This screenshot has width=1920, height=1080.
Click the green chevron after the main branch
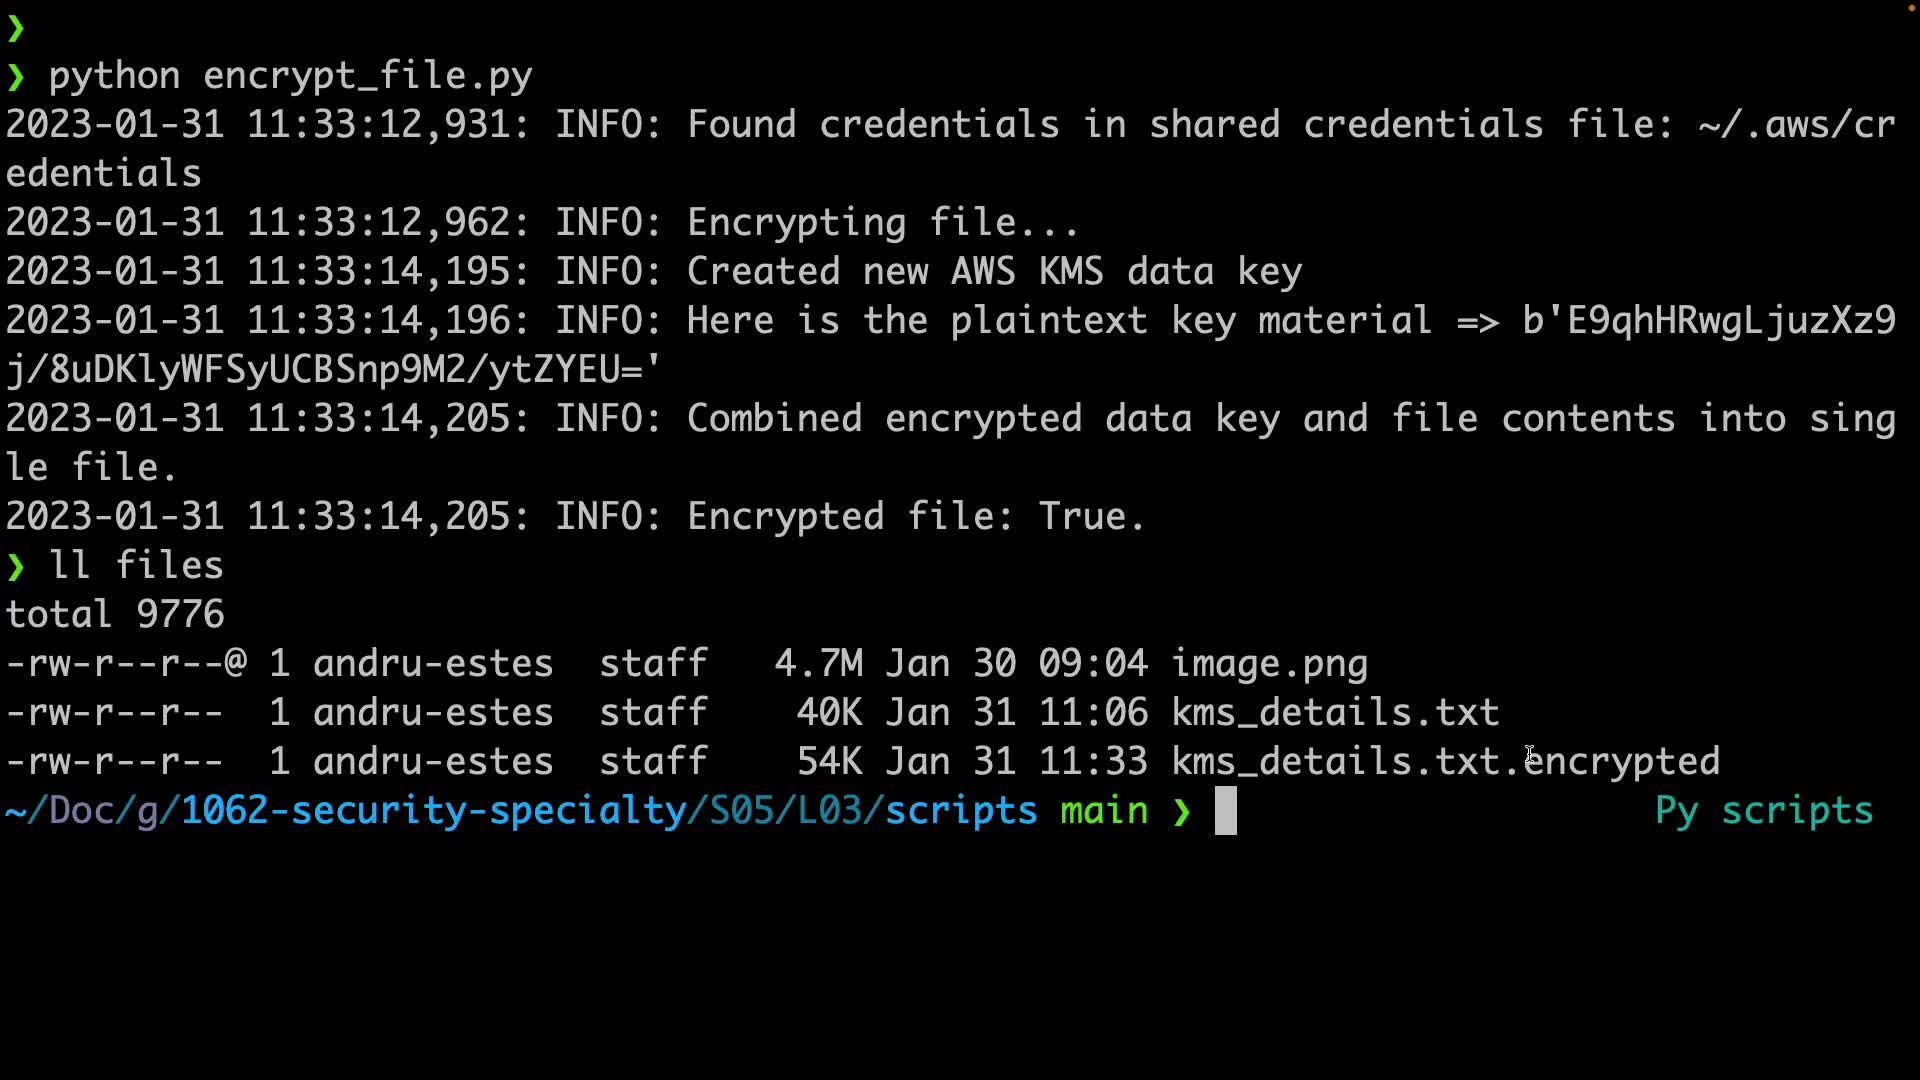(x=1183, y=811)
